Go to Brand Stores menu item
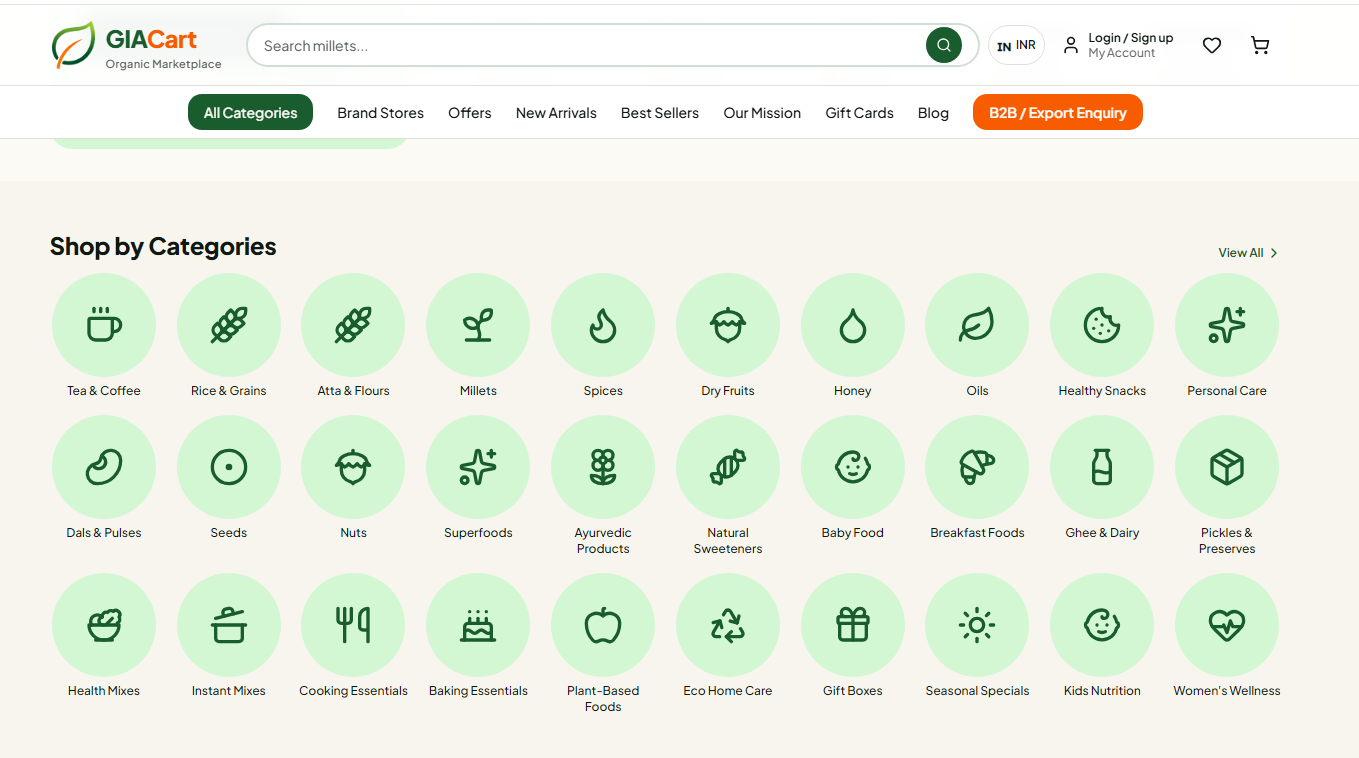Image resolution: width=1359 pixels, height=758 pixels. [x=380, y=113]
